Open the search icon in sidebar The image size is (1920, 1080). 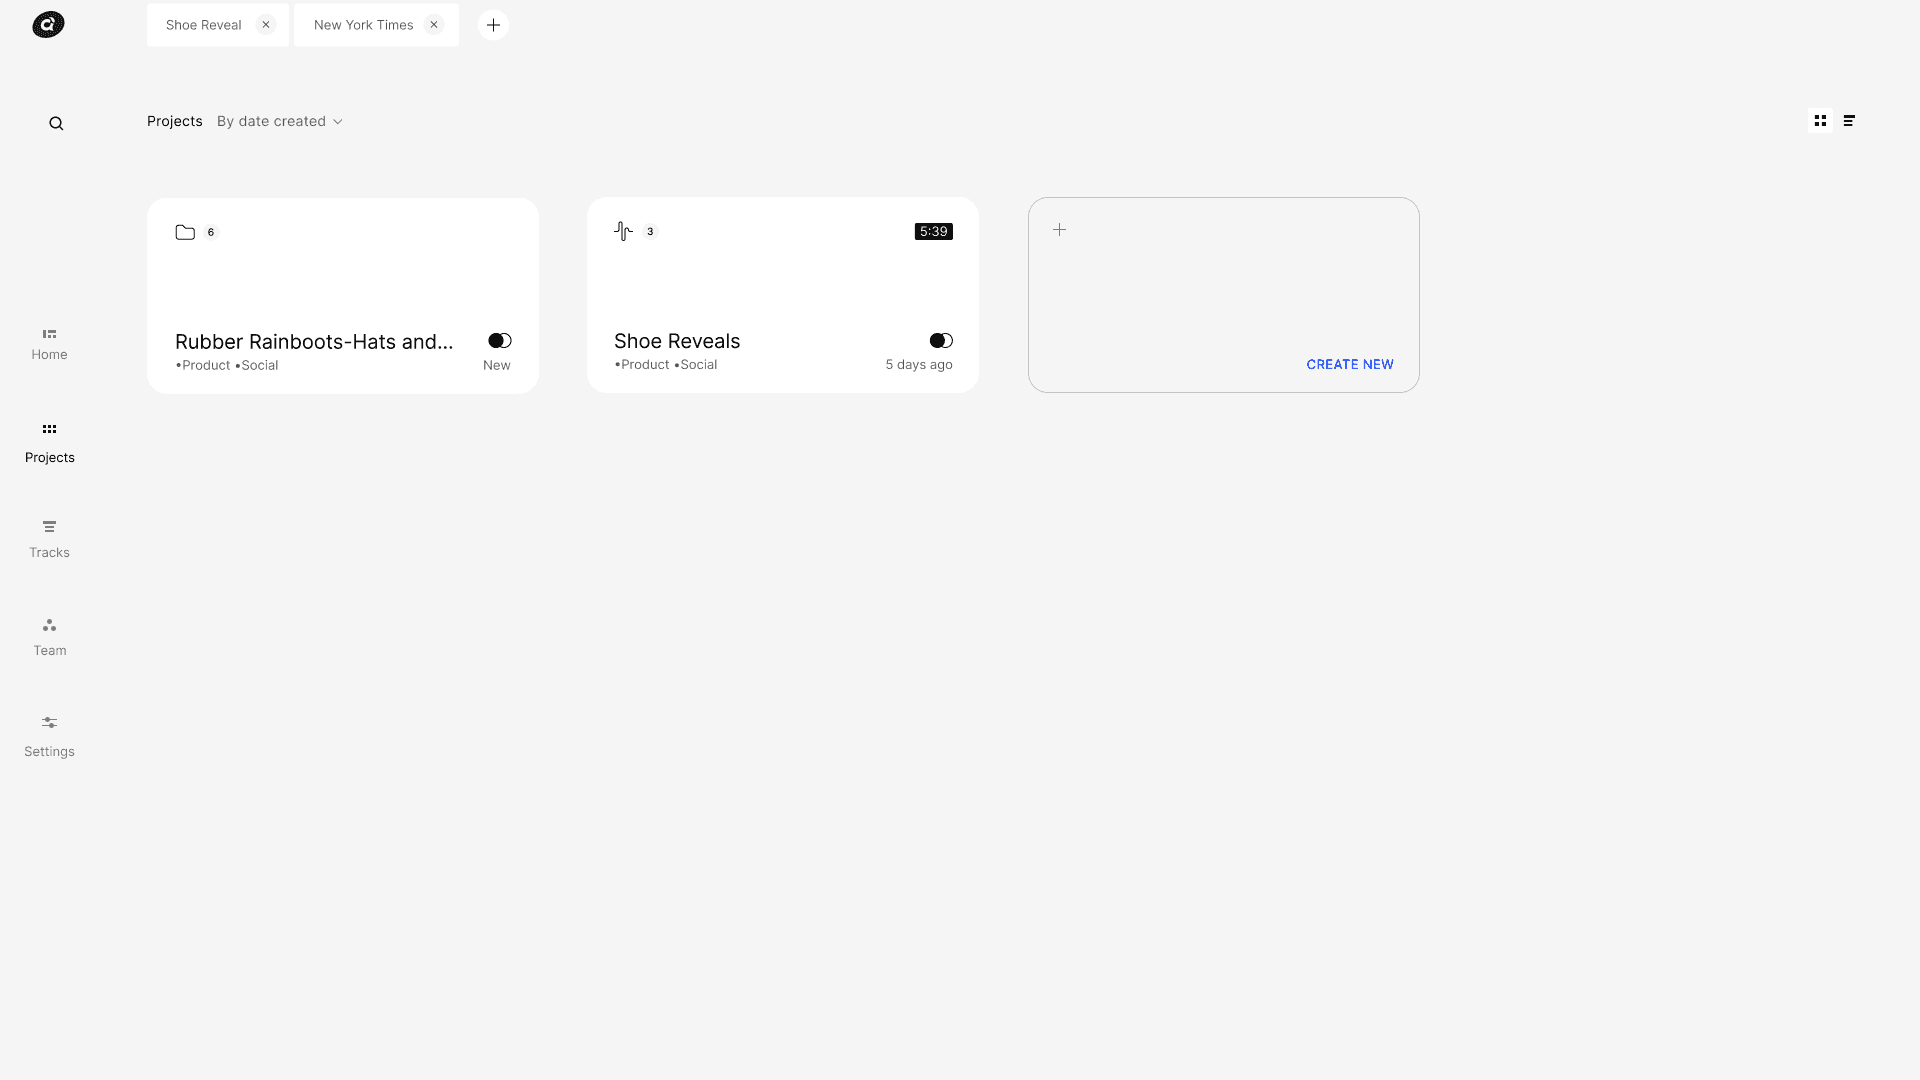tap(56, 123)
